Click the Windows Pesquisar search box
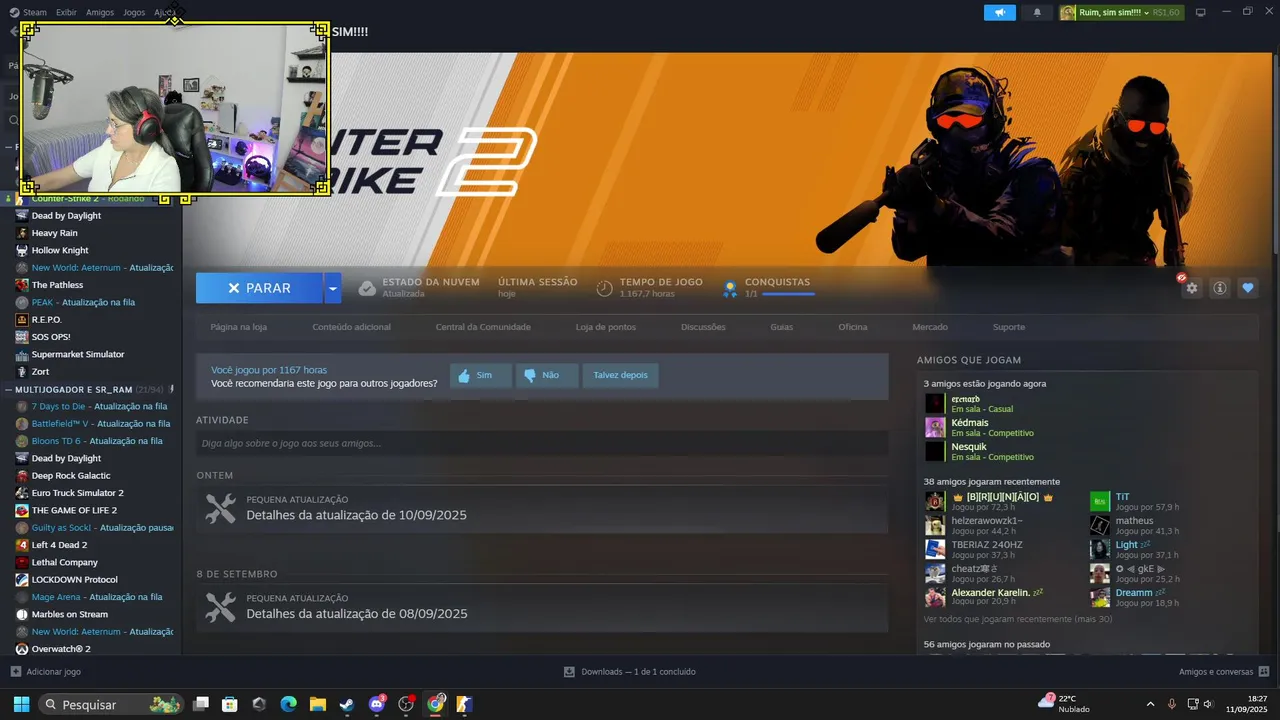The width and height of the screenshot is (1280, 720). tap(111, 704)
